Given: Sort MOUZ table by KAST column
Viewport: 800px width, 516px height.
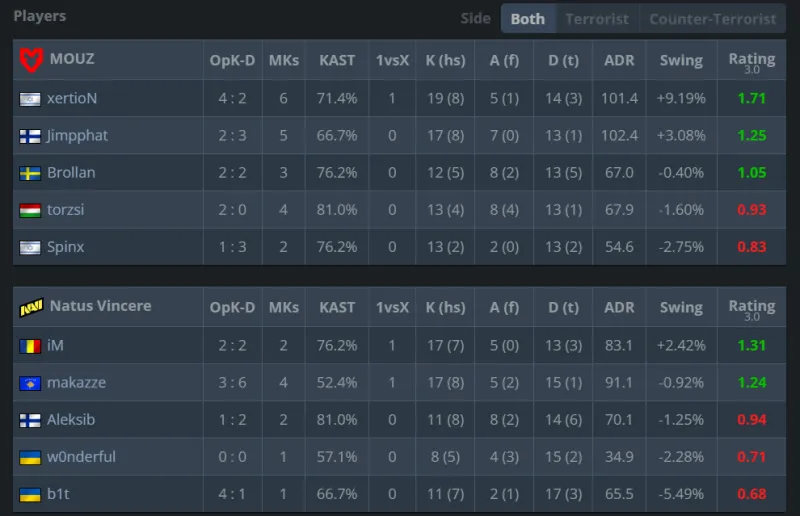Looking at the screenshot, I should 337,60.
